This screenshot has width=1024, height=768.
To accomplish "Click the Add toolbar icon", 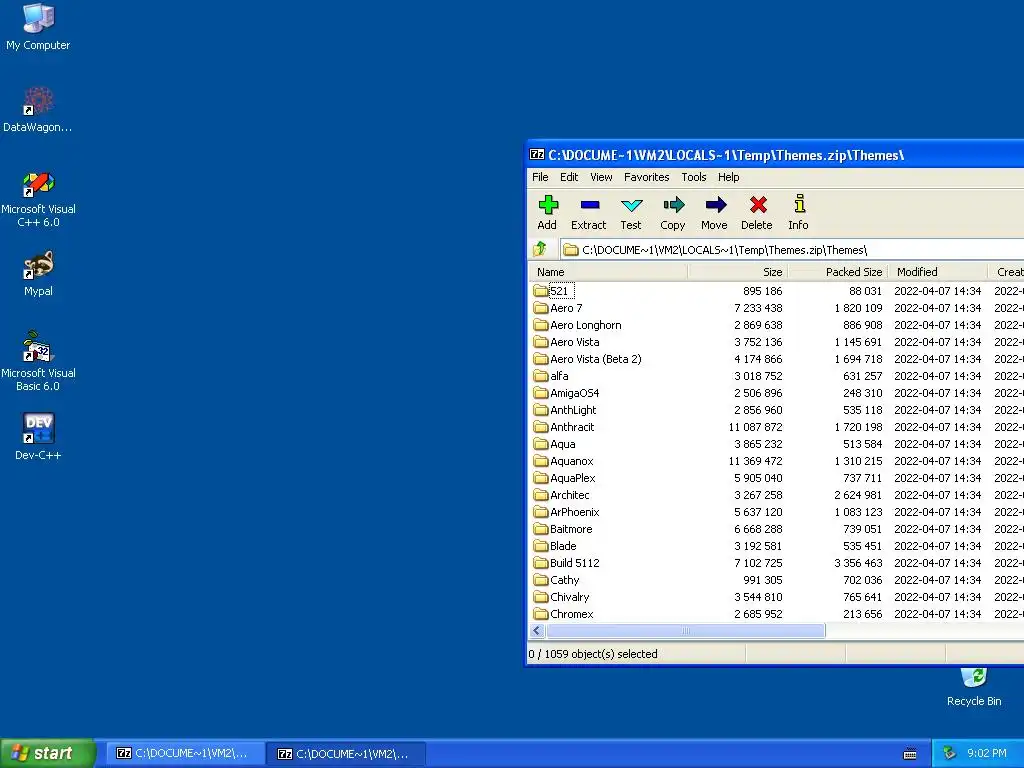I will pyautogui.click(x=547, y=213).
